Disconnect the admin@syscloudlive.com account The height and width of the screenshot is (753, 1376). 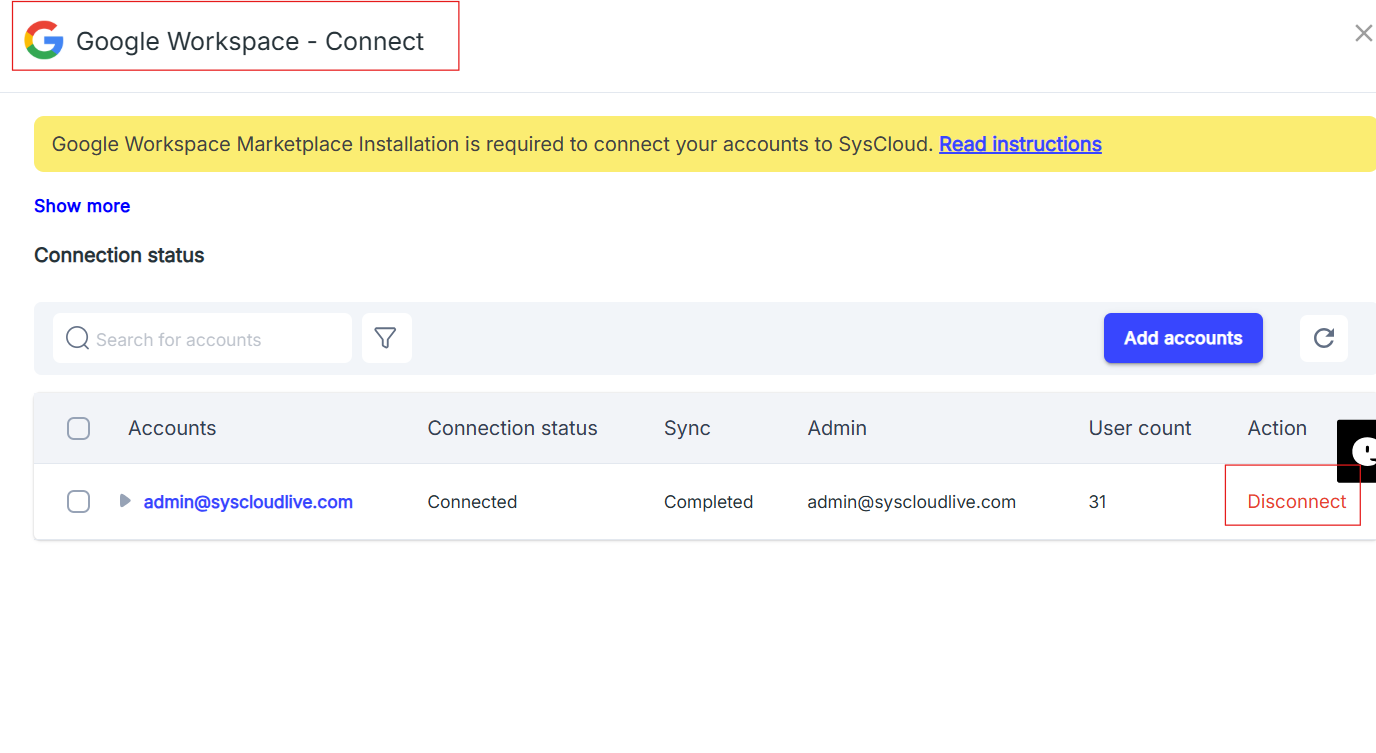[x=1297, y=502]
